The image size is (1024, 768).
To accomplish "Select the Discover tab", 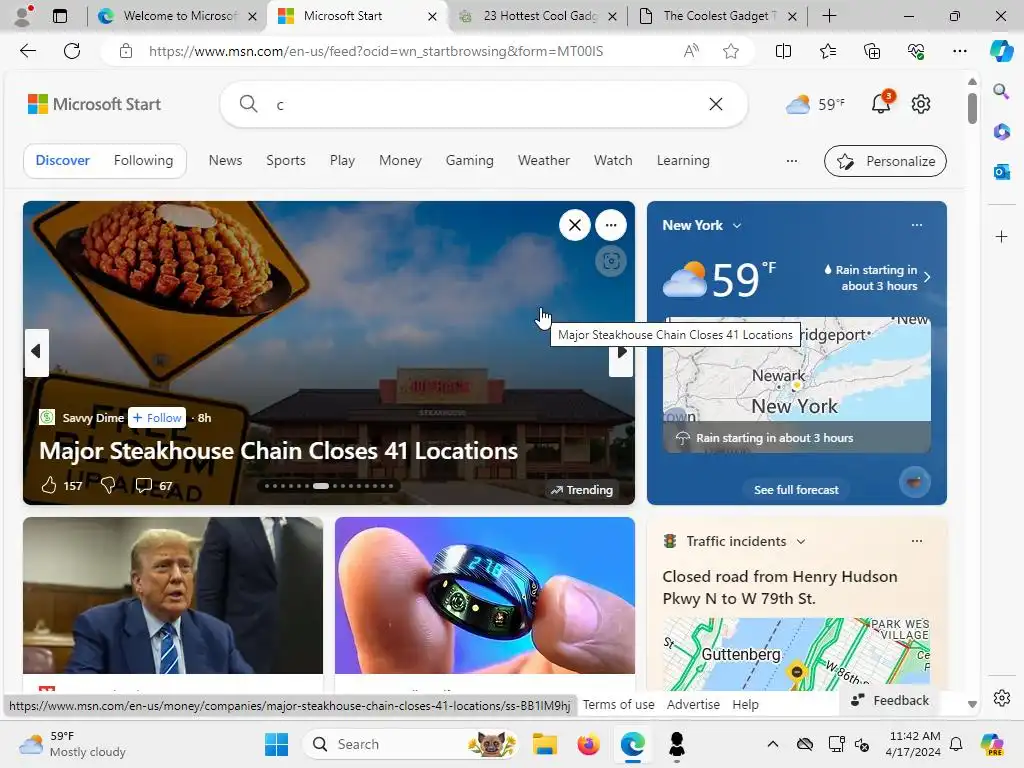I will coord(63,161).
